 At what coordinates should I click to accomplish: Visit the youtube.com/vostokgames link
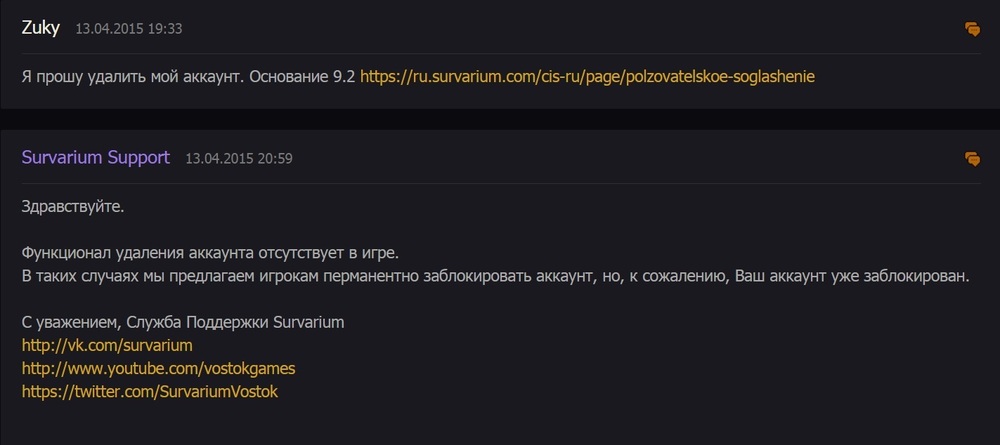click(x=158, y=368)
